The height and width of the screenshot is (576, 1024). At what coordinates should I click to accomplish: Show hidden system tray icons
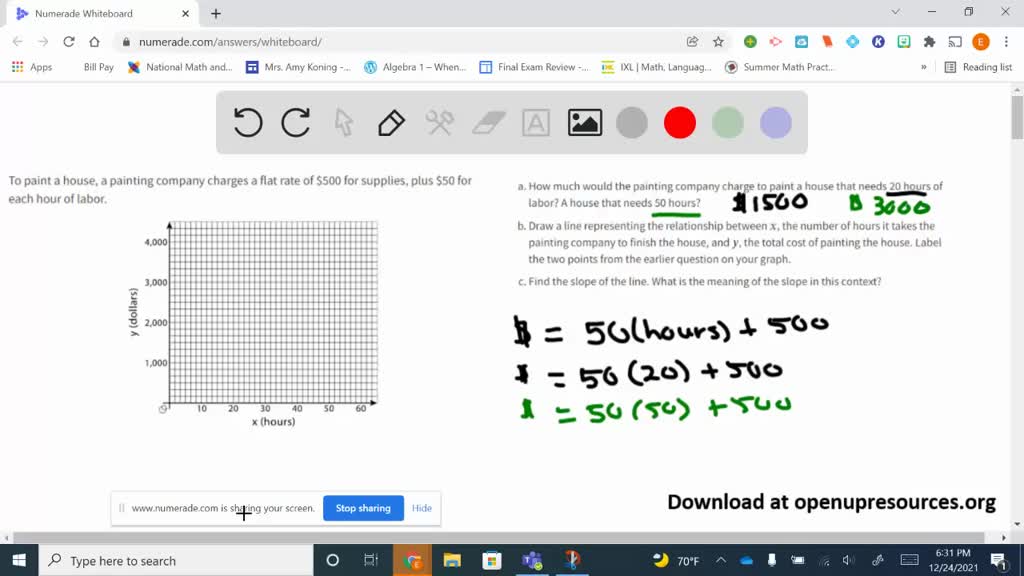pyautogui.click(x=721, y=560)
